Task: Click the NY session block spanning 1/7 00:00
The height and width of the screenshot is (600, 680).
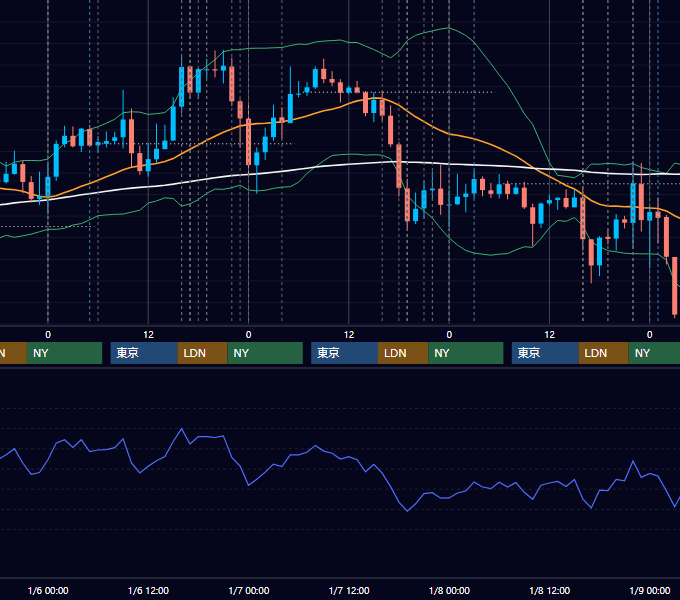Action: tap(265, 353)
